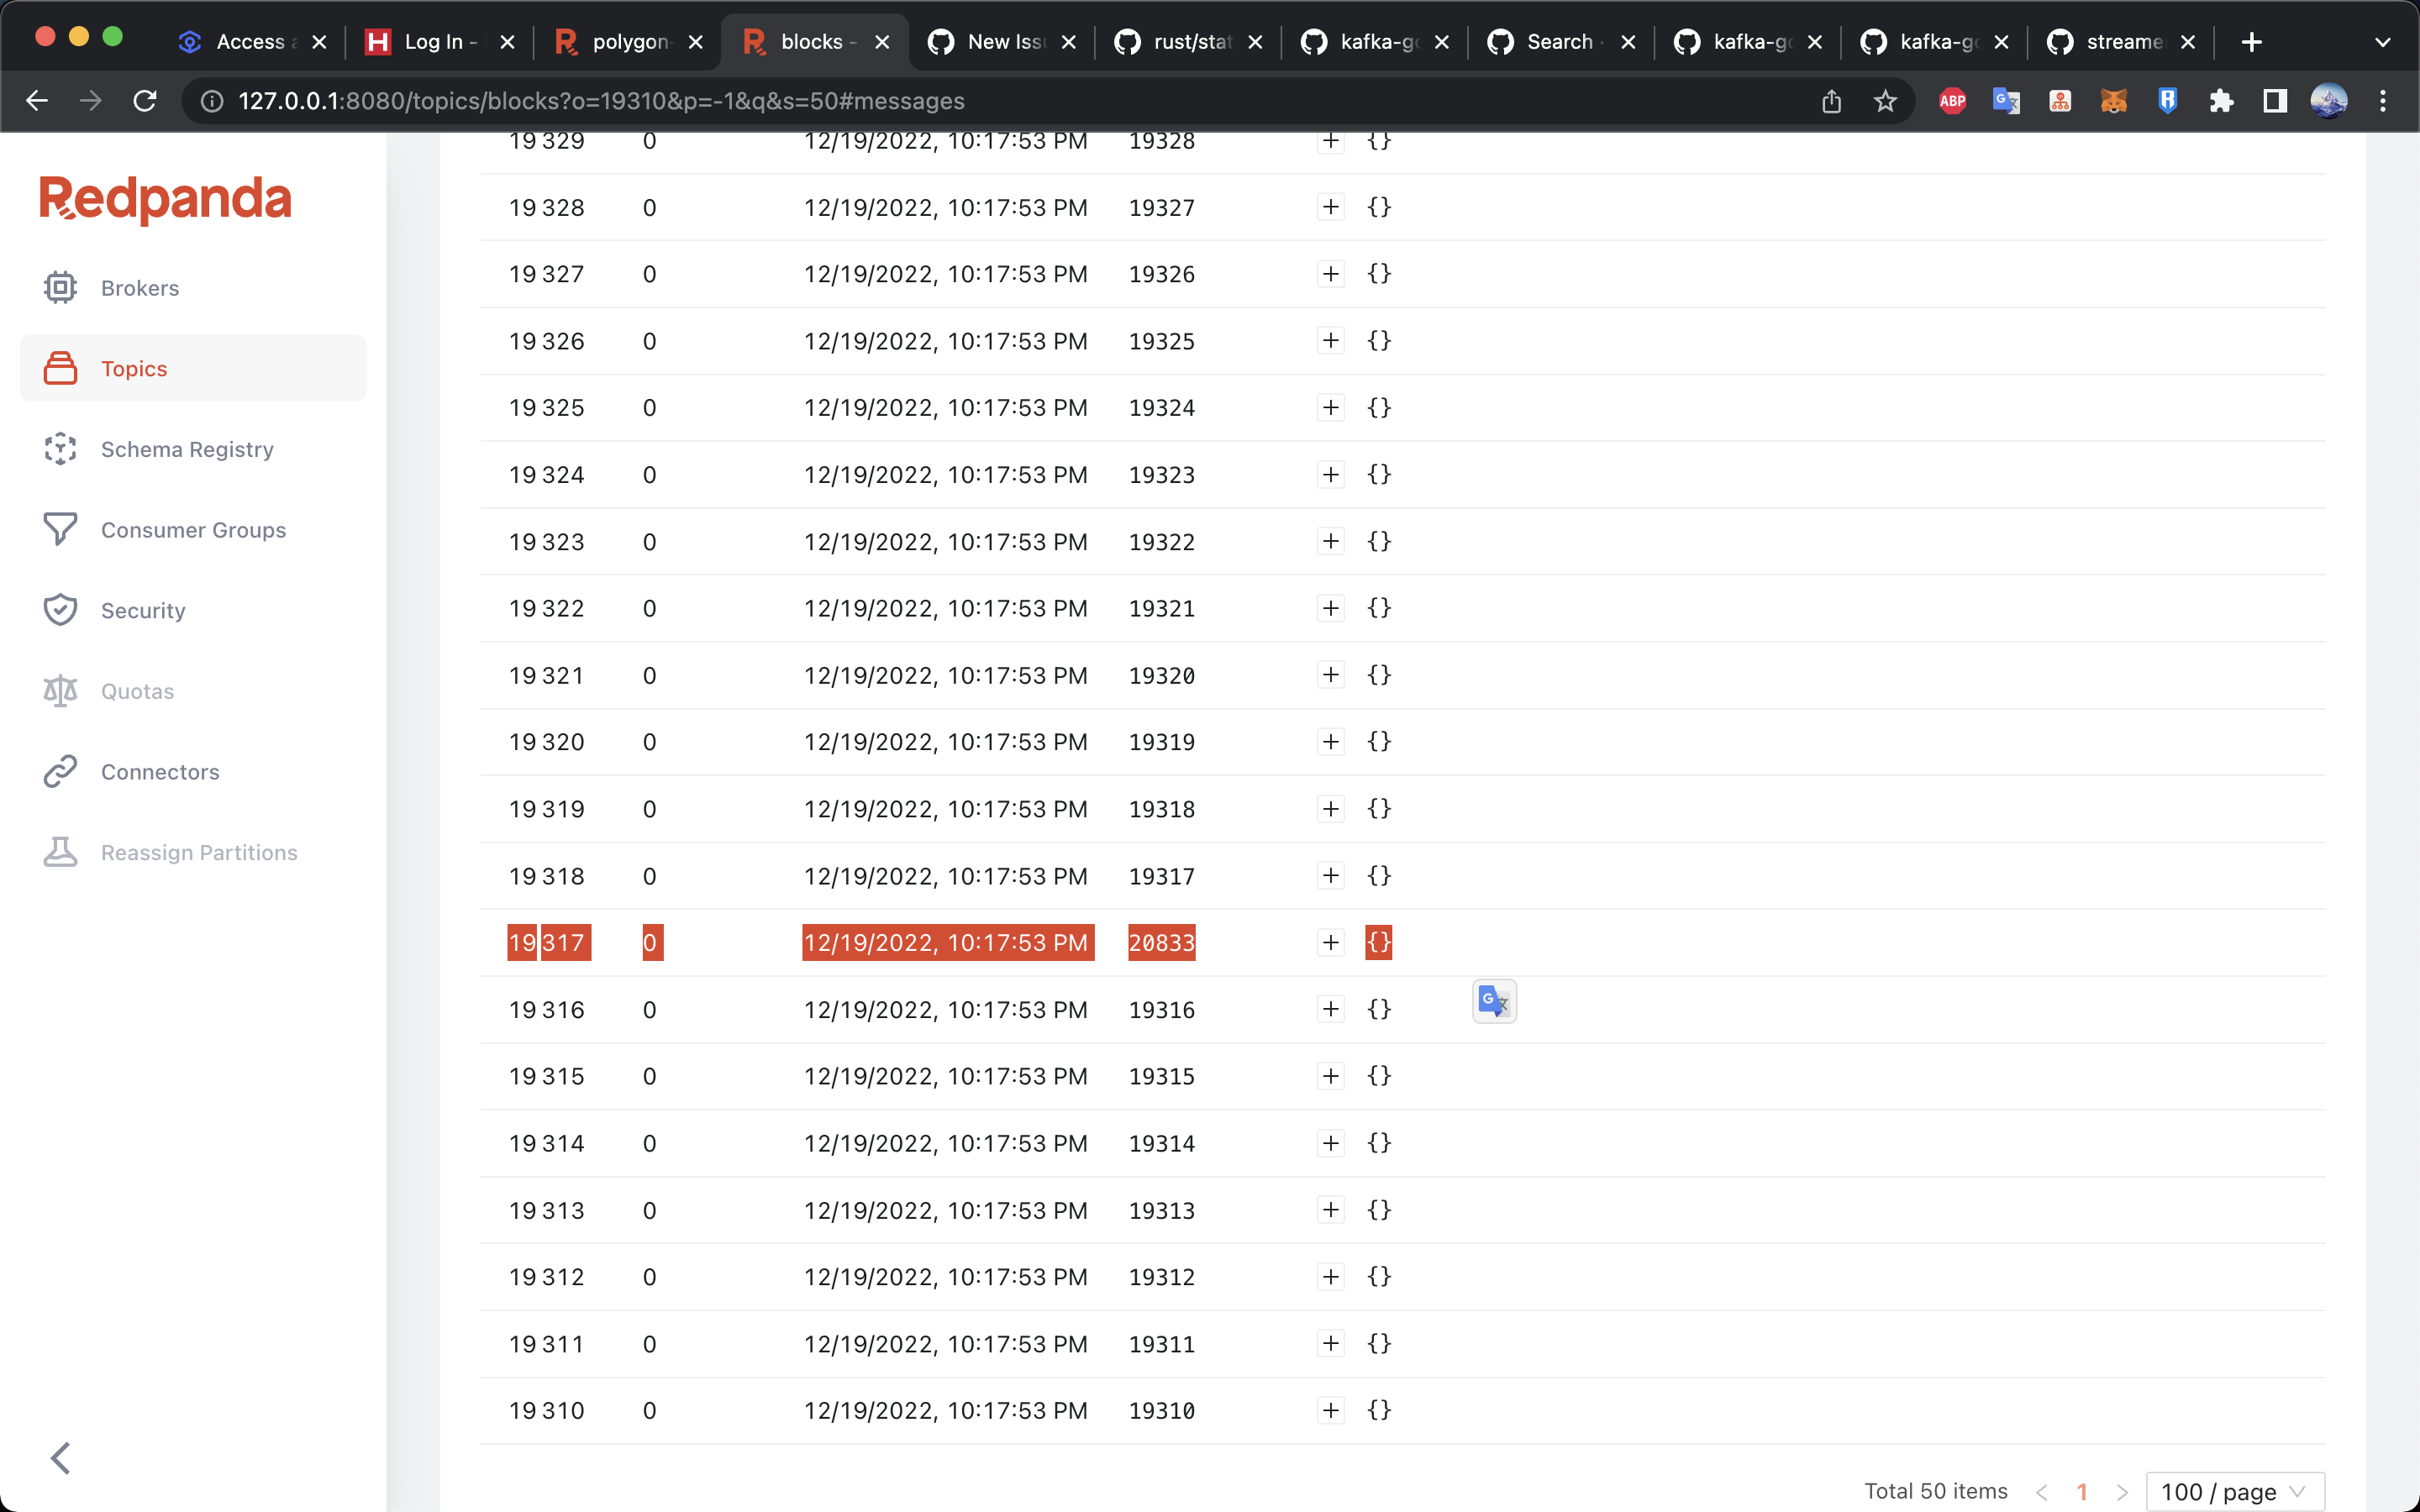Select the Connectors sidebar icon
The image size is (2420, 1512).
click(60, 771)
